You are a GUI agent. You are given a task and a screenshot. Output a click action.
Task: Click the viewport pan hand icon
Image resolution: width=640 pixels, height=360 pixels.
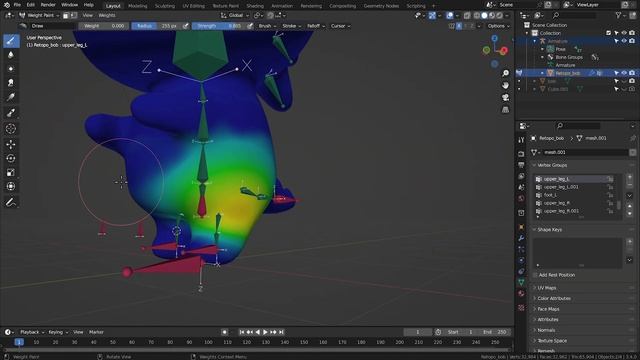(x=505, y=85)
